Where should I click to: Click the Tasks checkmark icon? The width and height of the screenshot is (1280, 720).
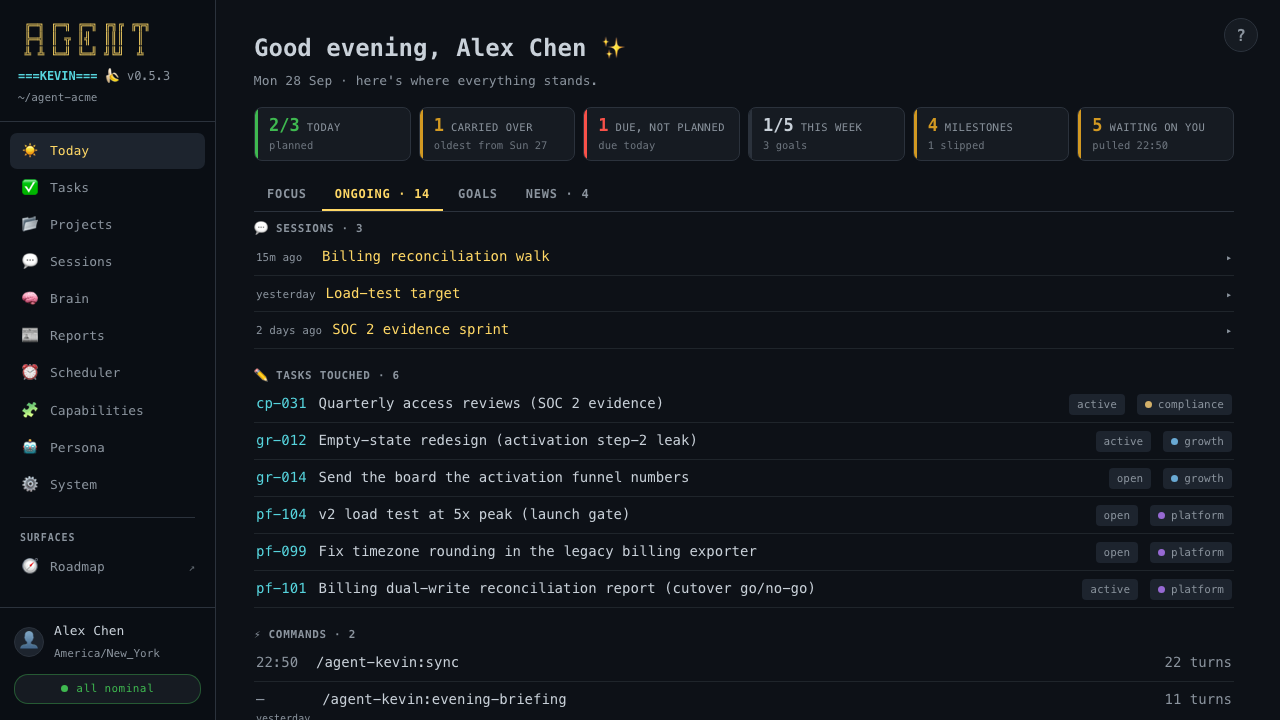point(30,187)
